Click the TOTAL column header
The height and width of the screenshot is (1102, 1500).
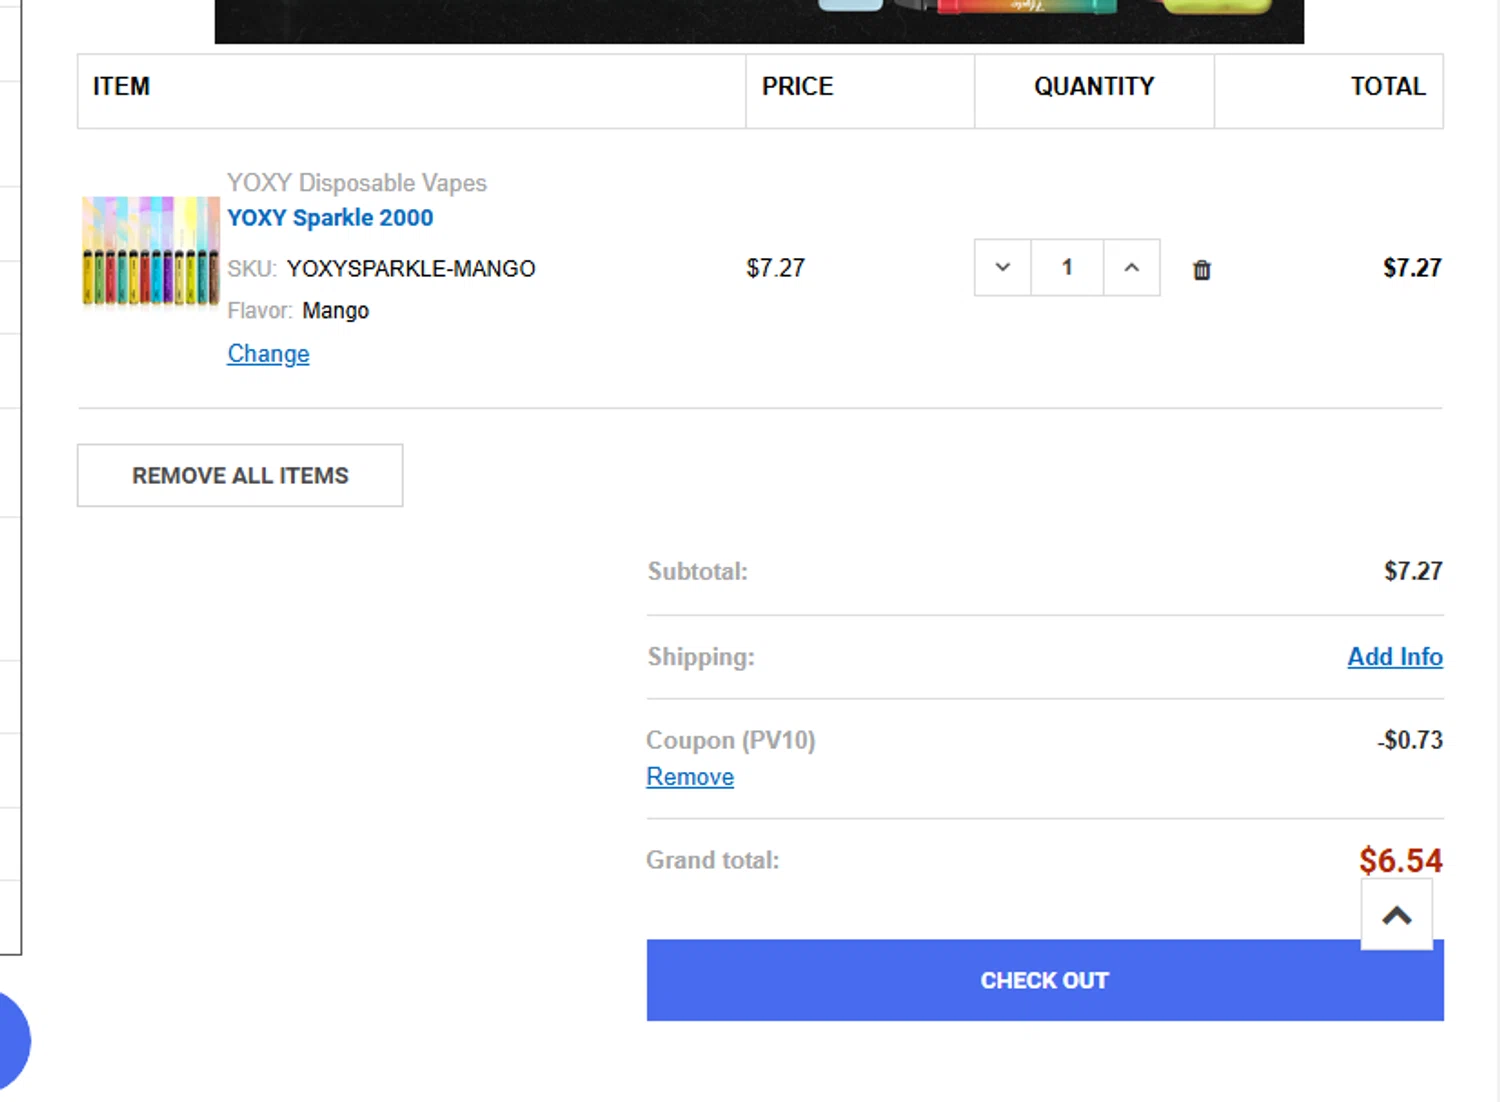1388,87
